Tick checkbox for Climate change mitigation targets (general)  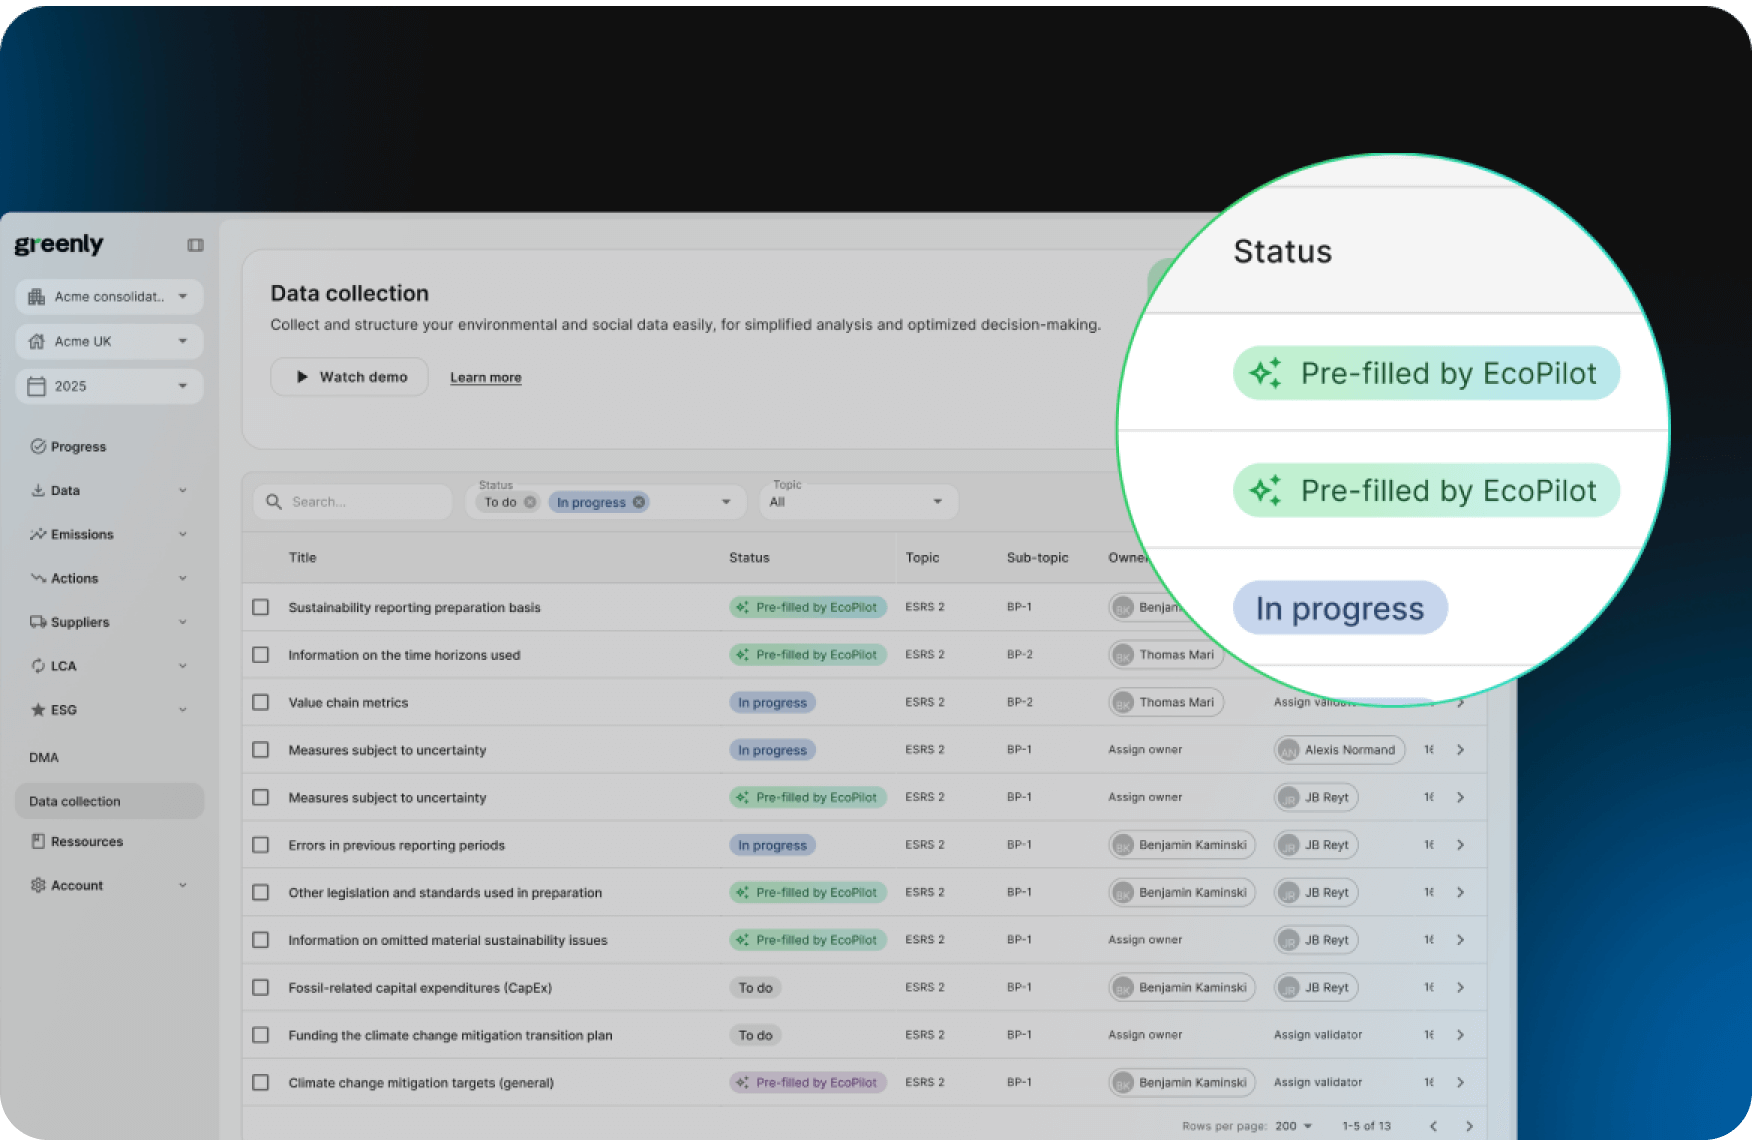261,1082
